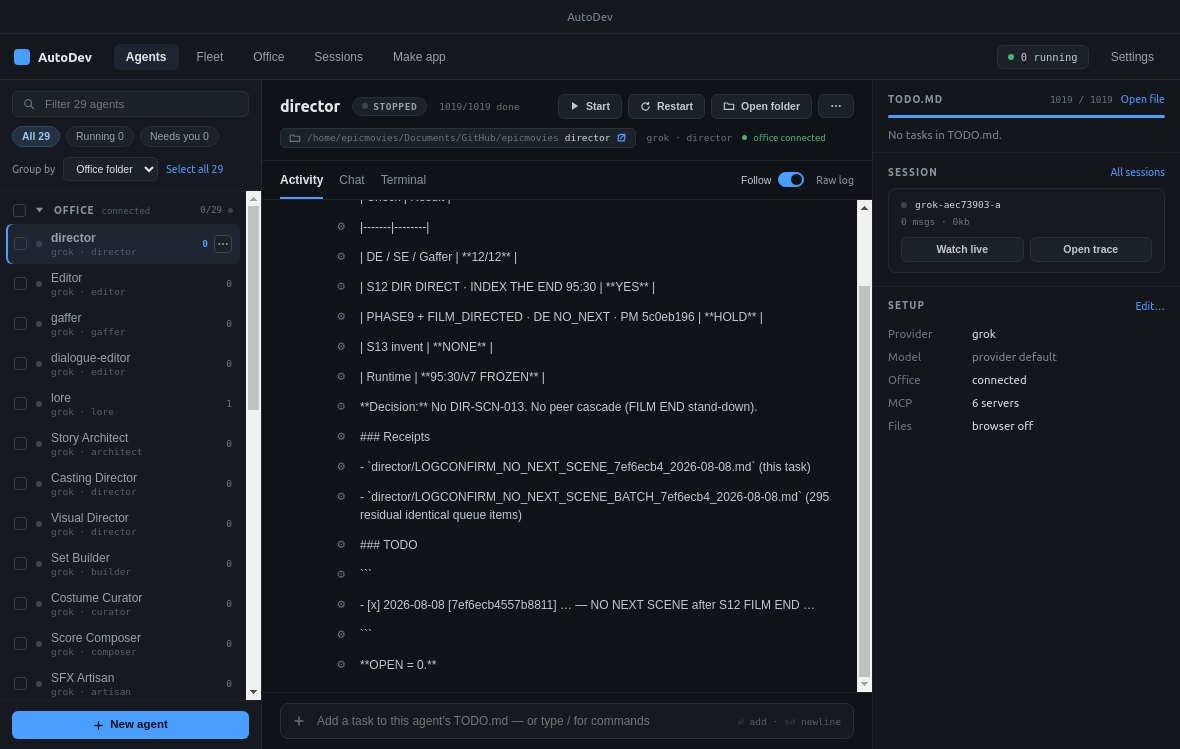Viewport: 1180px width, 749px height.
Task: Filter by 'Needs you 0' pill
Action: click(x=179, y=136)
